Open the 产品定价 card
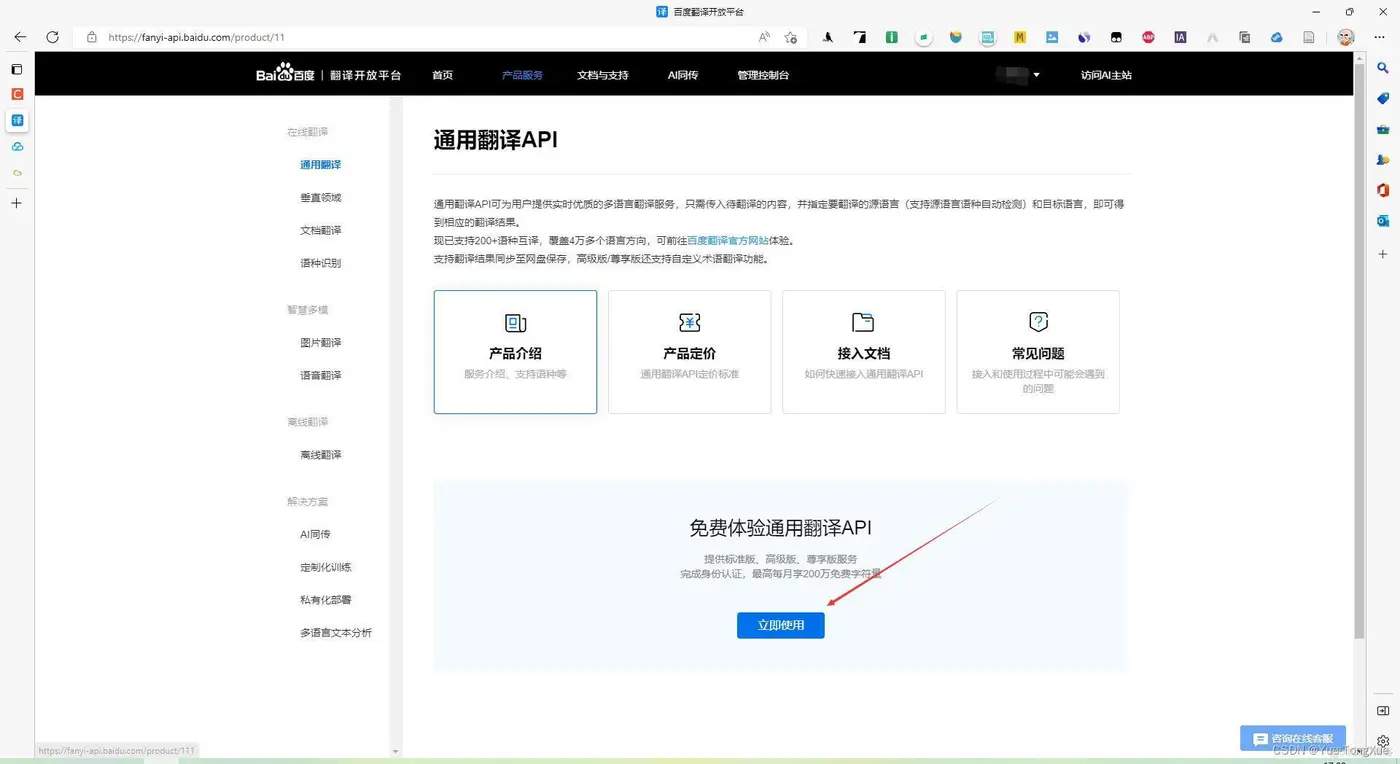1400x764 pixels. tap(689, 352)
